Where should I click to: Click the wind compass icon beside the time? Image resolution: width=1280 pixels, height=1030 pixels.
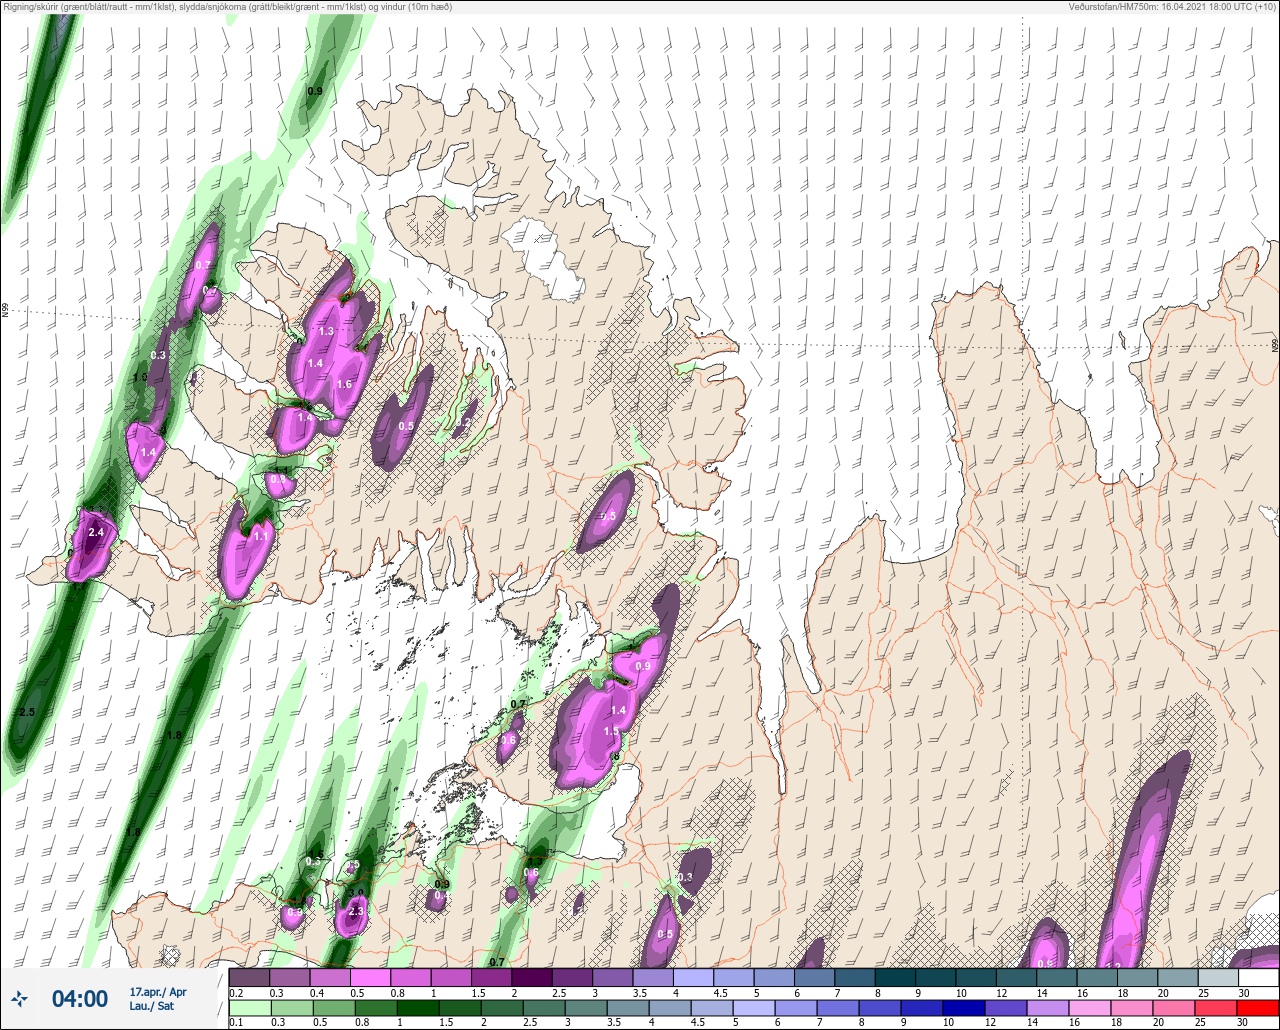20,998
